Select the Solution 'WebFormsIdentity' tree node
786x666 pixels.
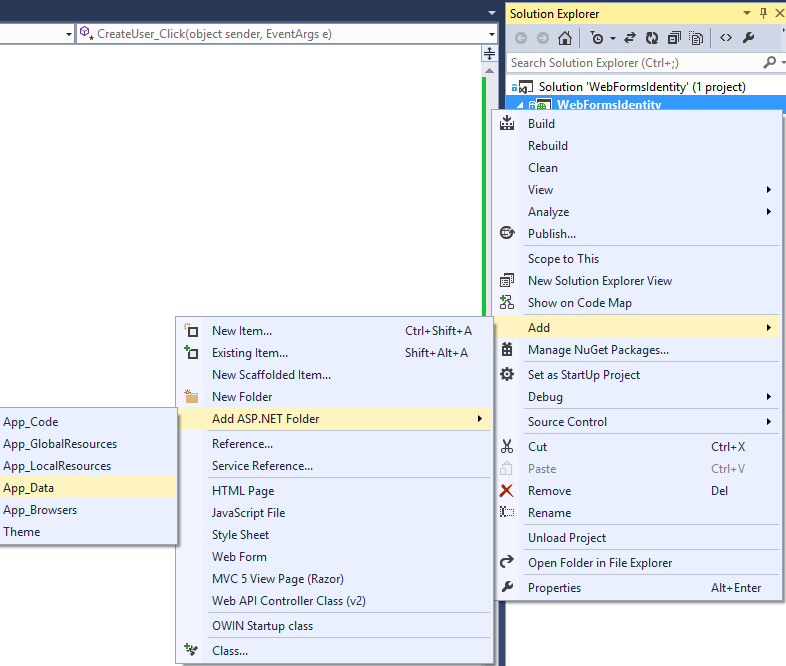click(641, 87)
